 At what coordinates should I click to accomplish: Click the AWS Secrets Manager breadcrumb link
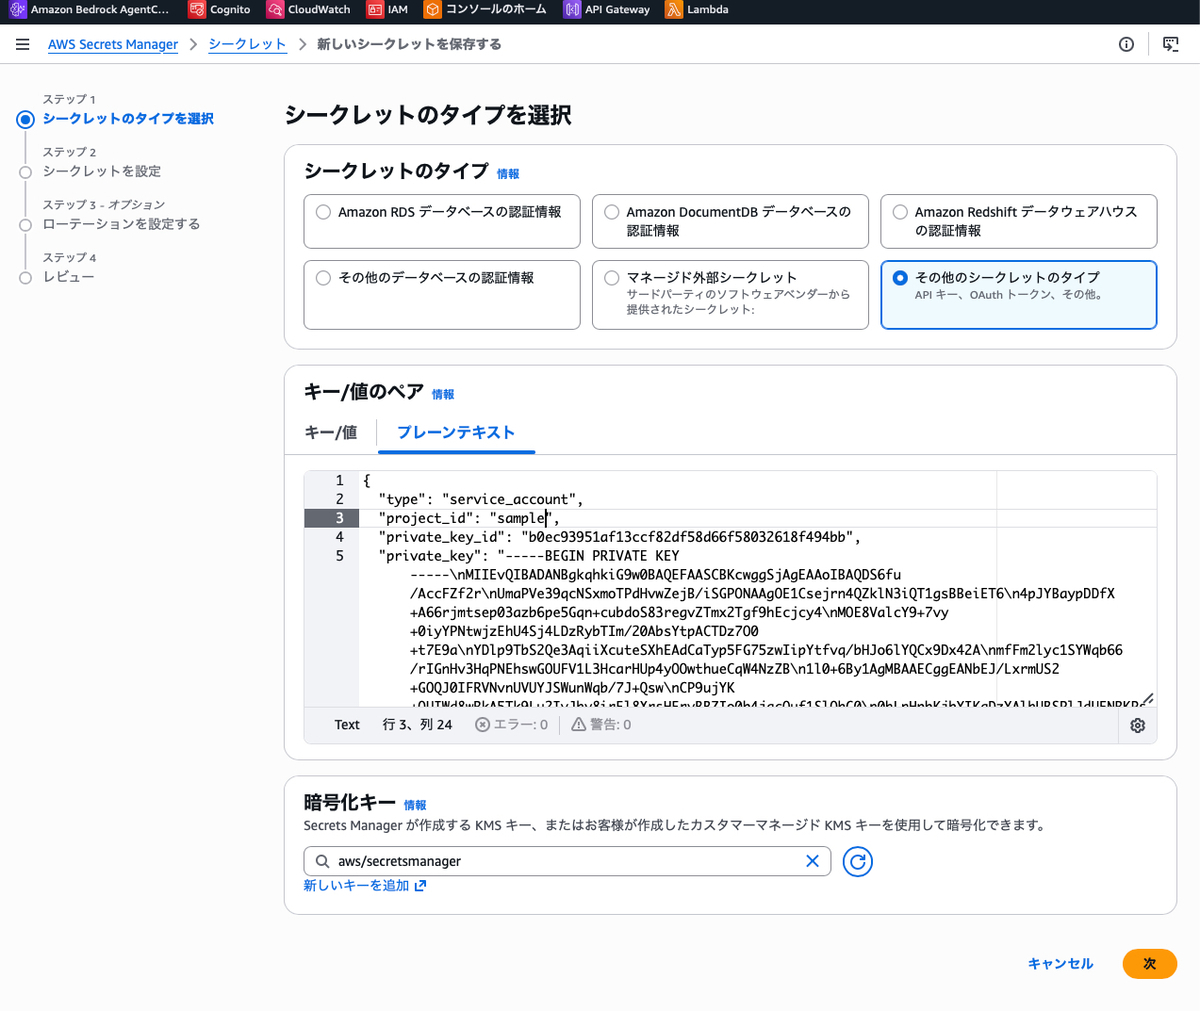pyautogui.click(x=113, y=45)
